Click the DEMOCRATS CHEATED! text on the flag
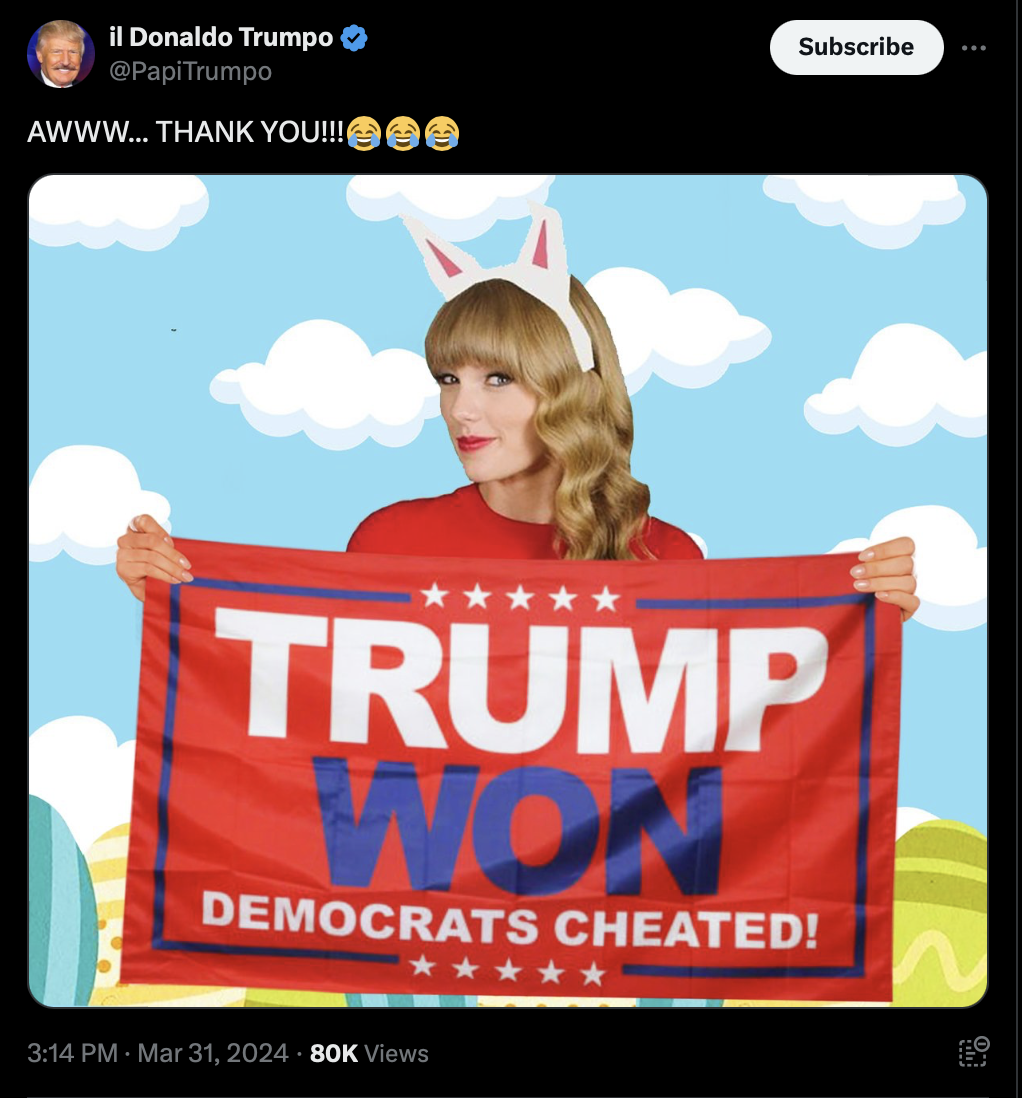 pos(510,923)
